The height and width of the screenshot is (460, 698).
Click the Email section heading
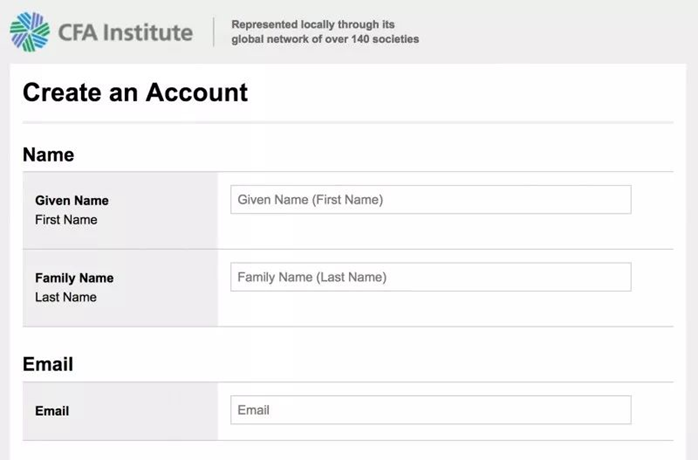[x=48, y=365]
